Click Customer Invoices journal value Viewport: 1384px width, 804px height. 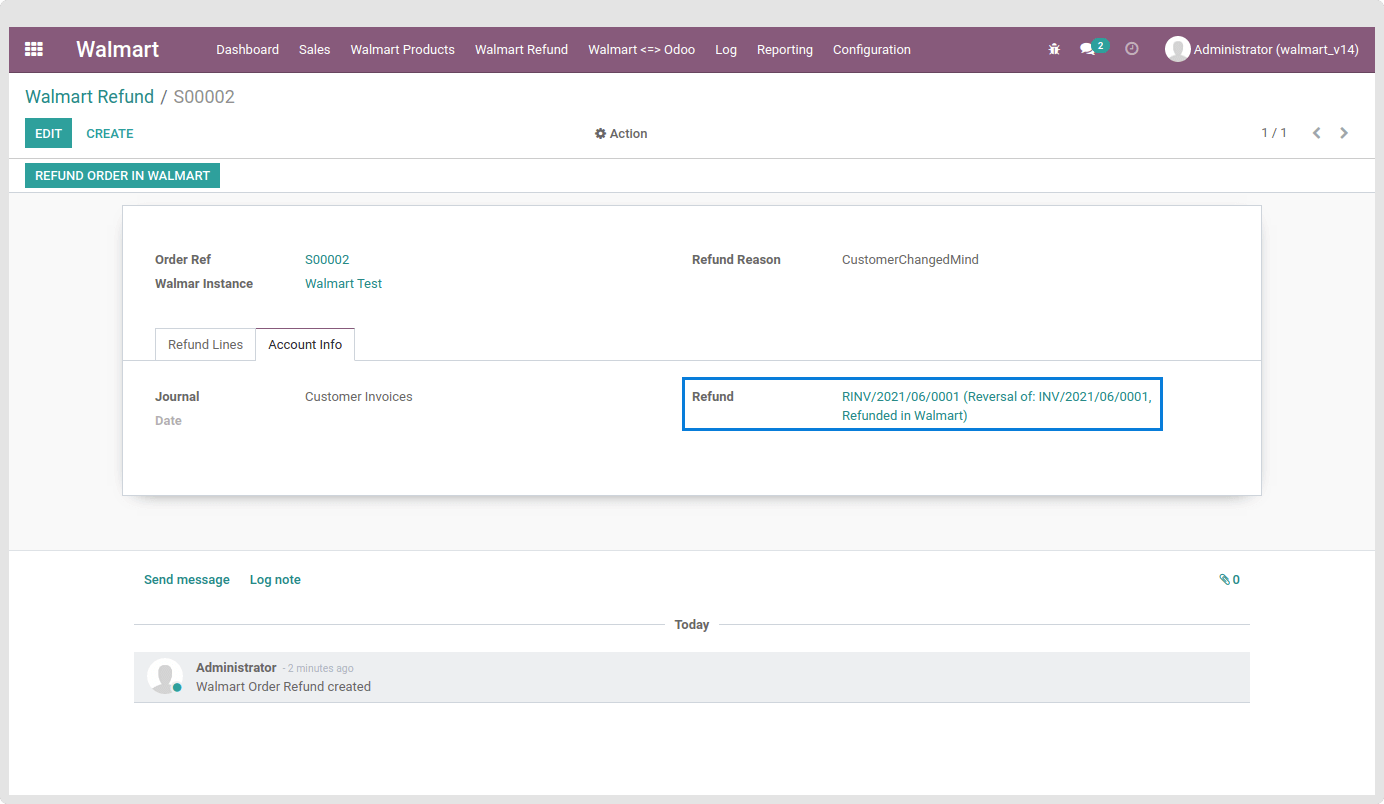tap(358, 396)
